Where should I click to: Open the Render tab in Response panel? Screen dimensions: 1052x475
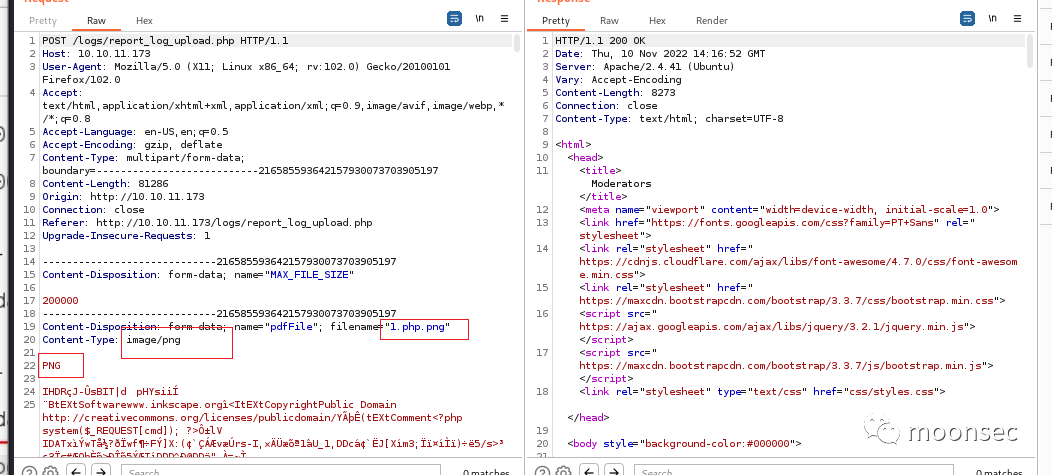point(712,21)
